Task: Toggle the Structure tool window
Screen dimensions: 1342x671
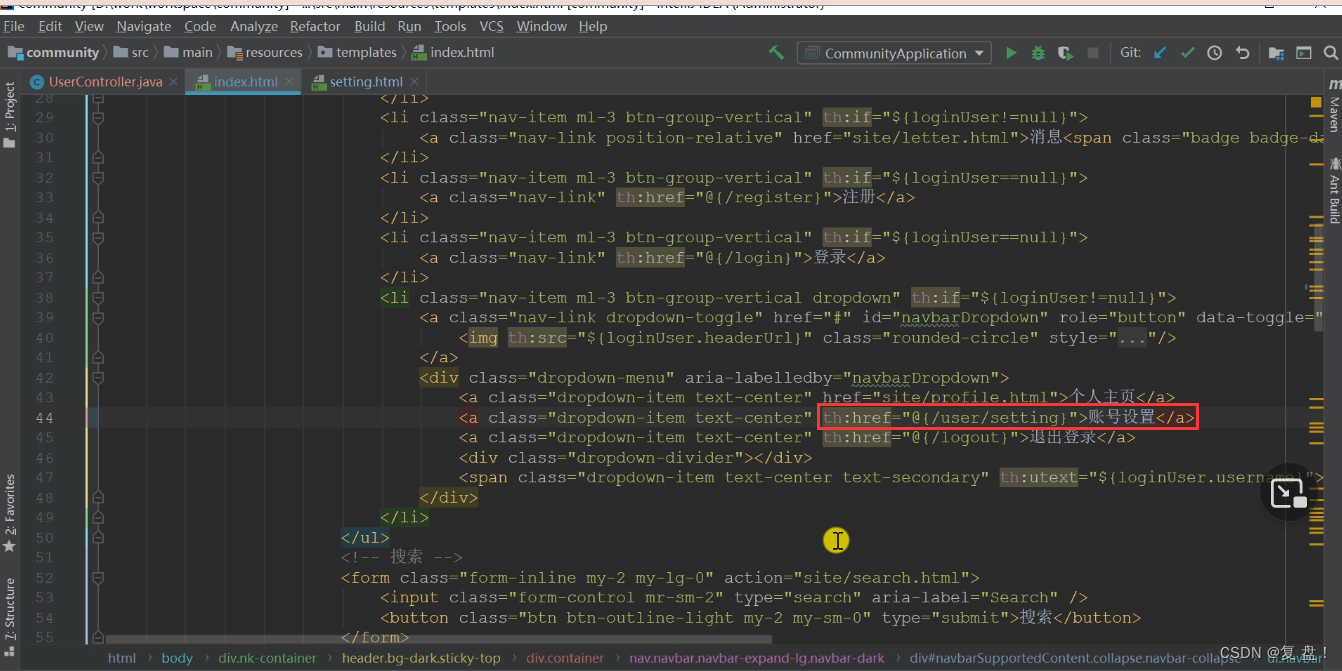Action: pos(10,610)
